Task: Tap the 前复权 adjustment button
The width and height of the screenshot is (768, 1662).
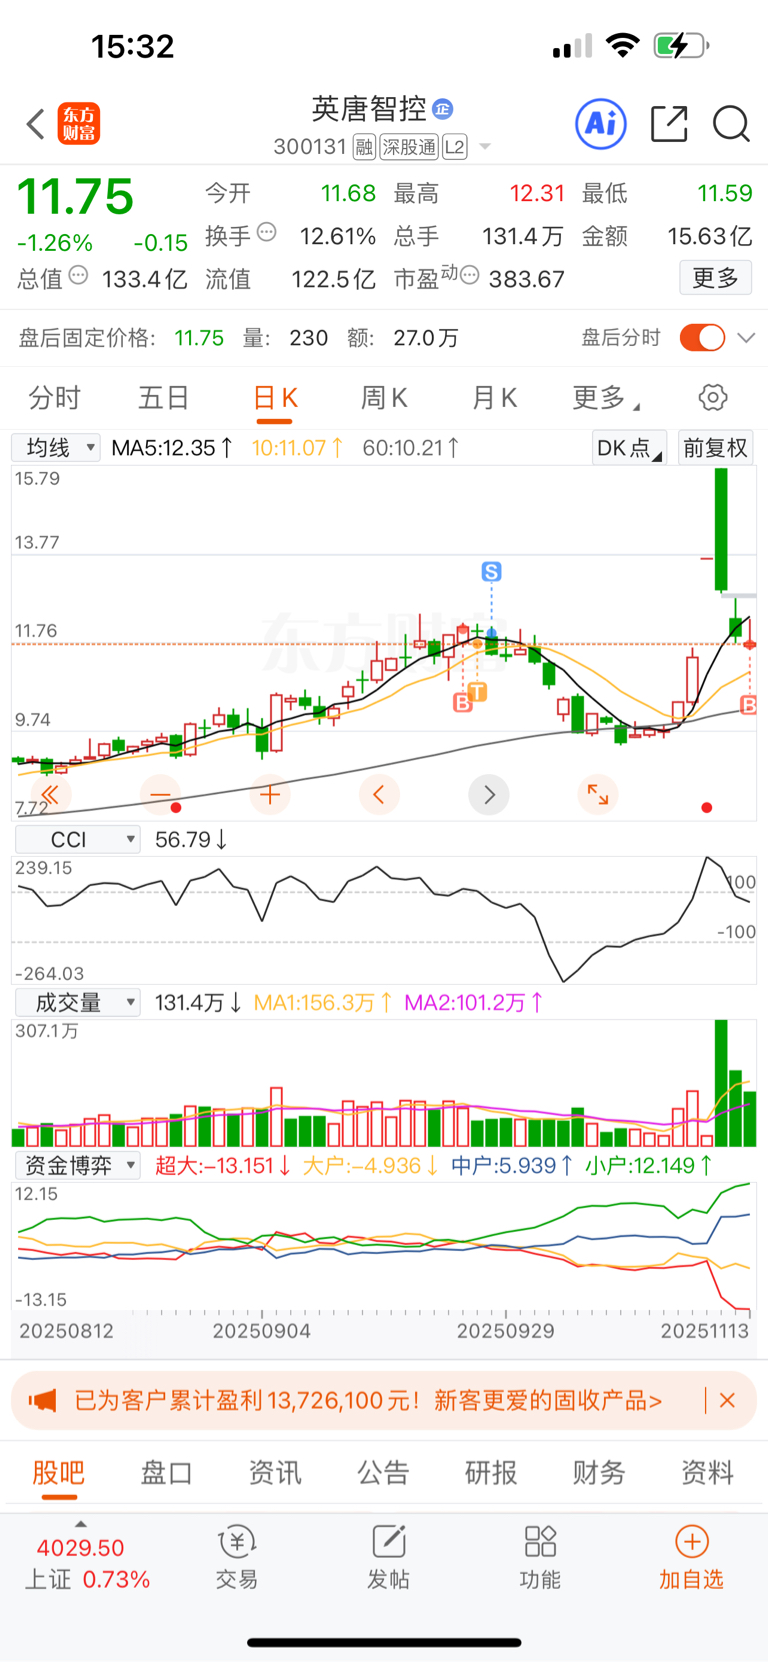Action: click(x=715, y=447)
